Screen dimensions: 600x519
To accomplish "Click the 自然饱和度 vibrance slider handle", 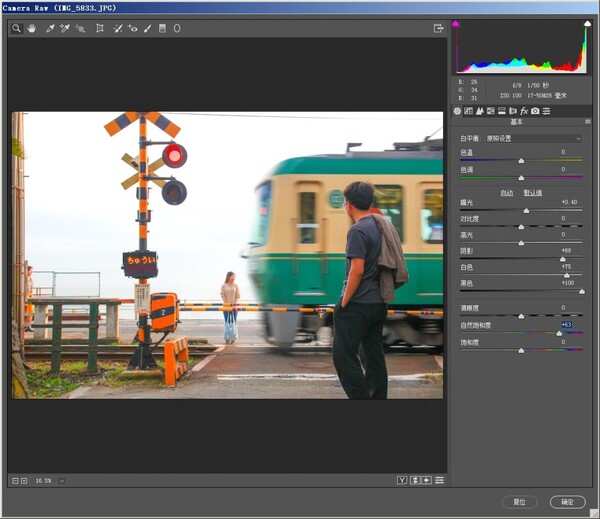I will click(559, 333).
